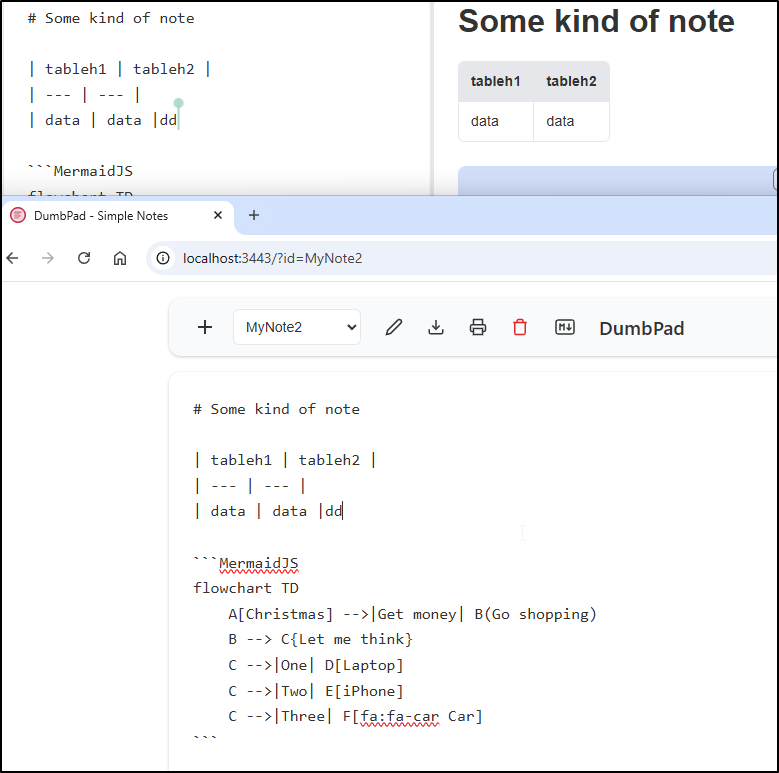Viewport: 779px width, 773px height.
Task: Click the 'fa:fa-car' underlined text
Action: (x=399, y=717)
